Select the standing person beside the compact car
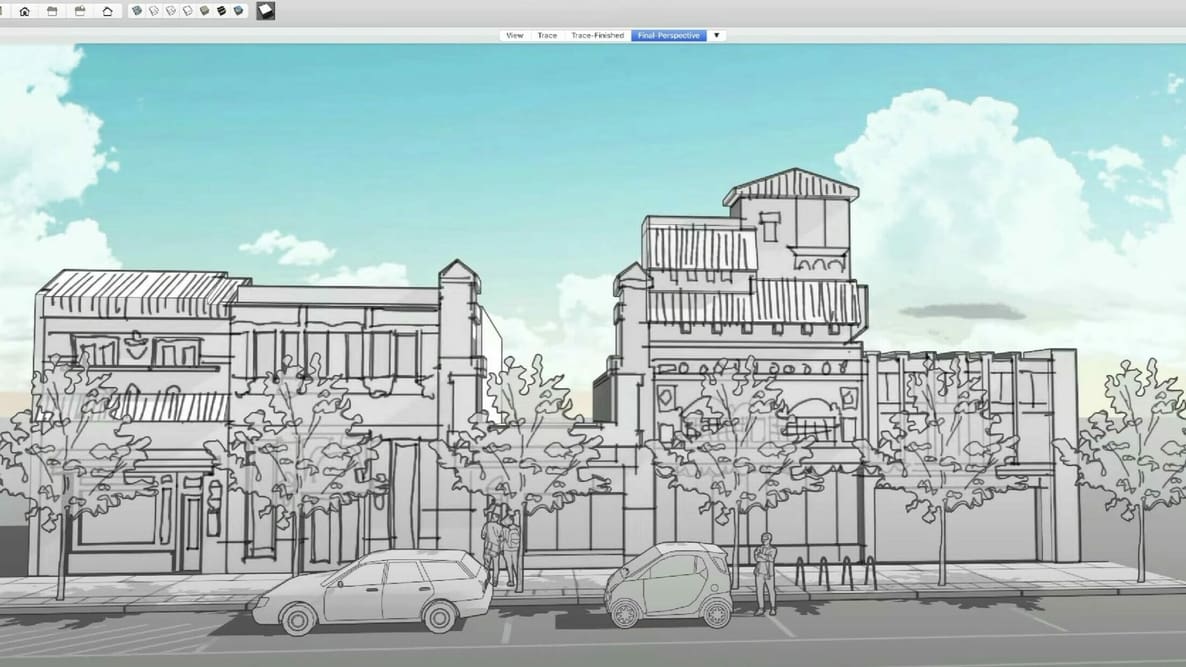The width and height of the screenshot is (1186, 667). pyautogui.click(x=765, y=573)
